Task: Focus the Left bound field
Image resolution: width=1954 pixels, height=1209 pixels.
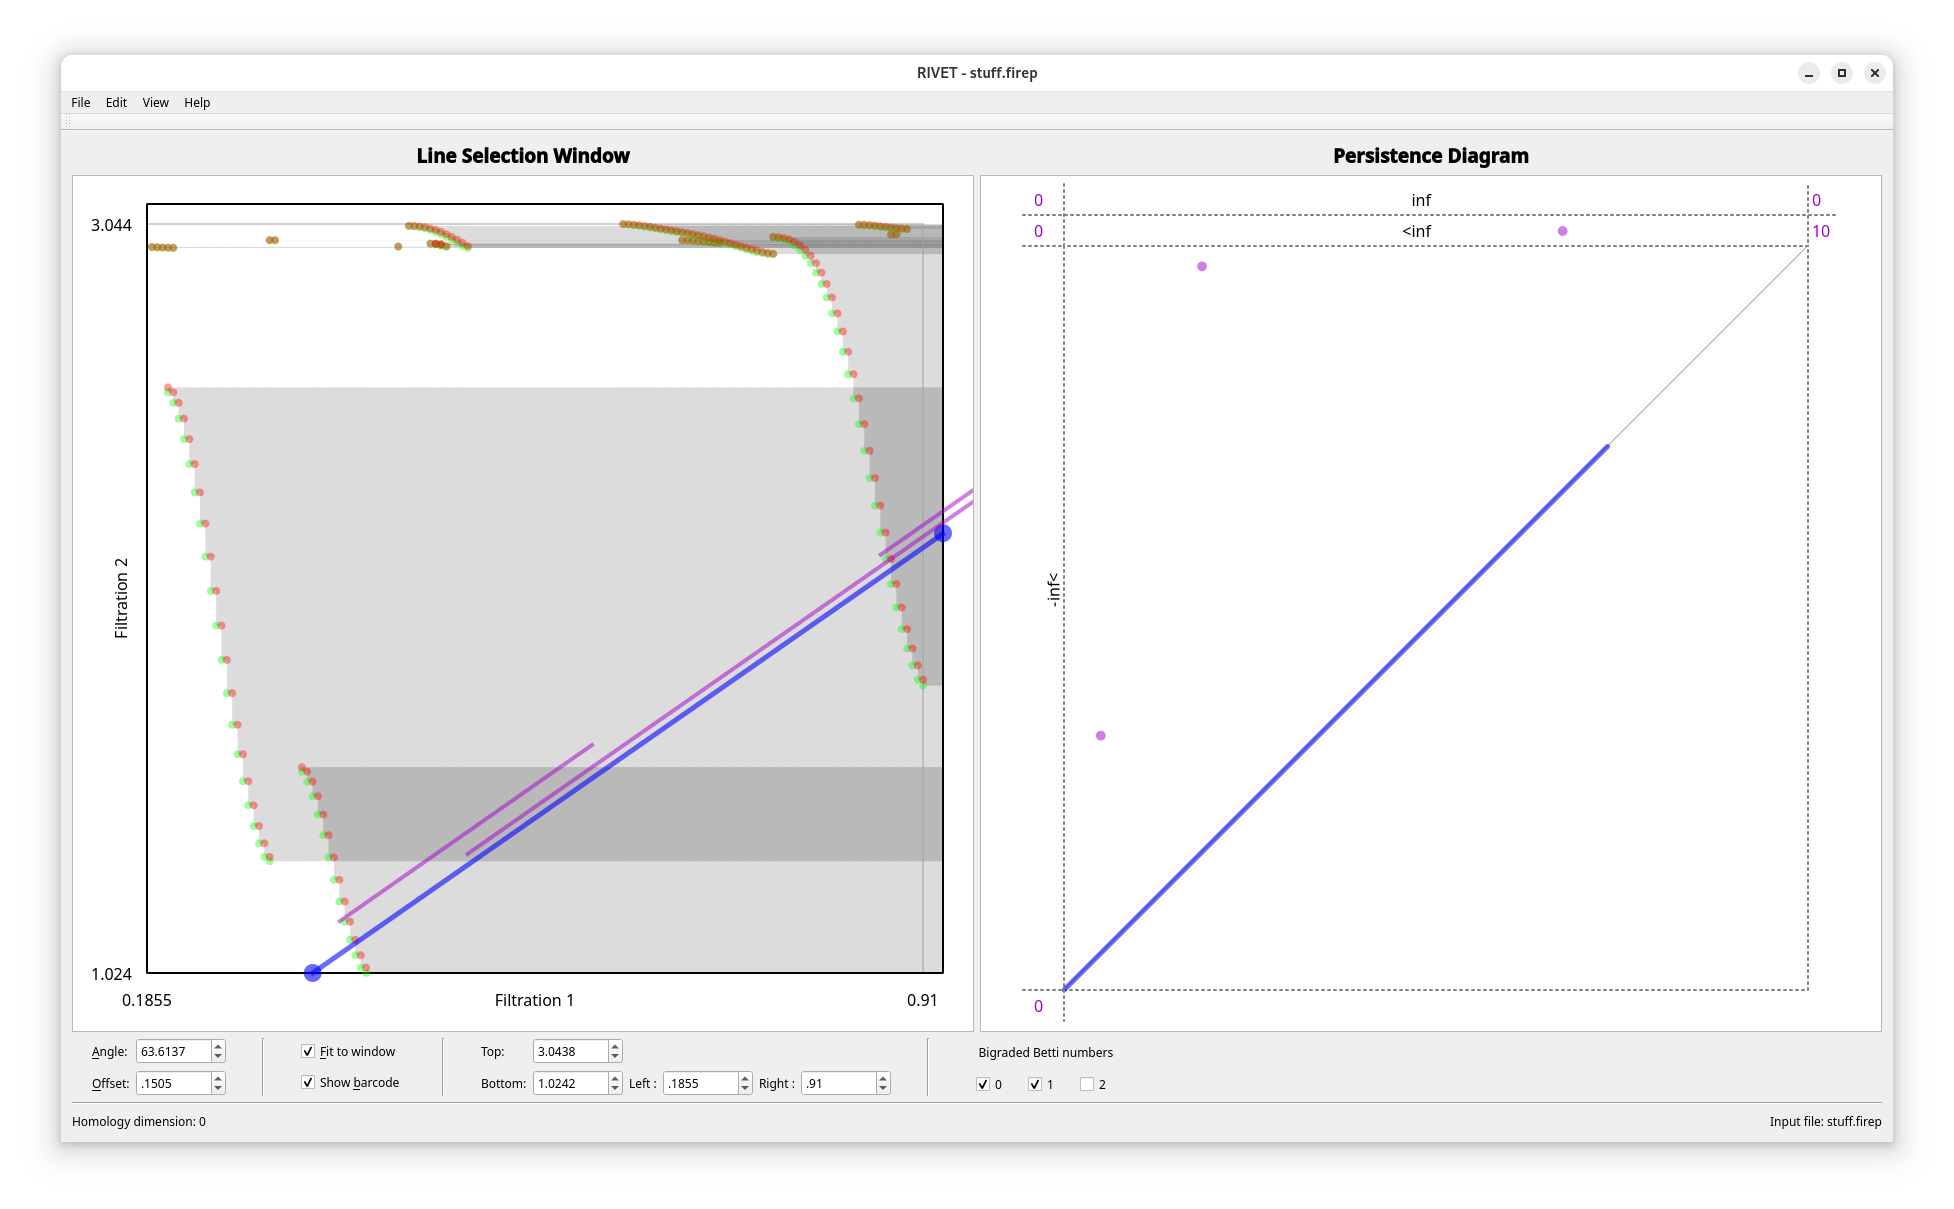Action: [x=701, y=1083]
